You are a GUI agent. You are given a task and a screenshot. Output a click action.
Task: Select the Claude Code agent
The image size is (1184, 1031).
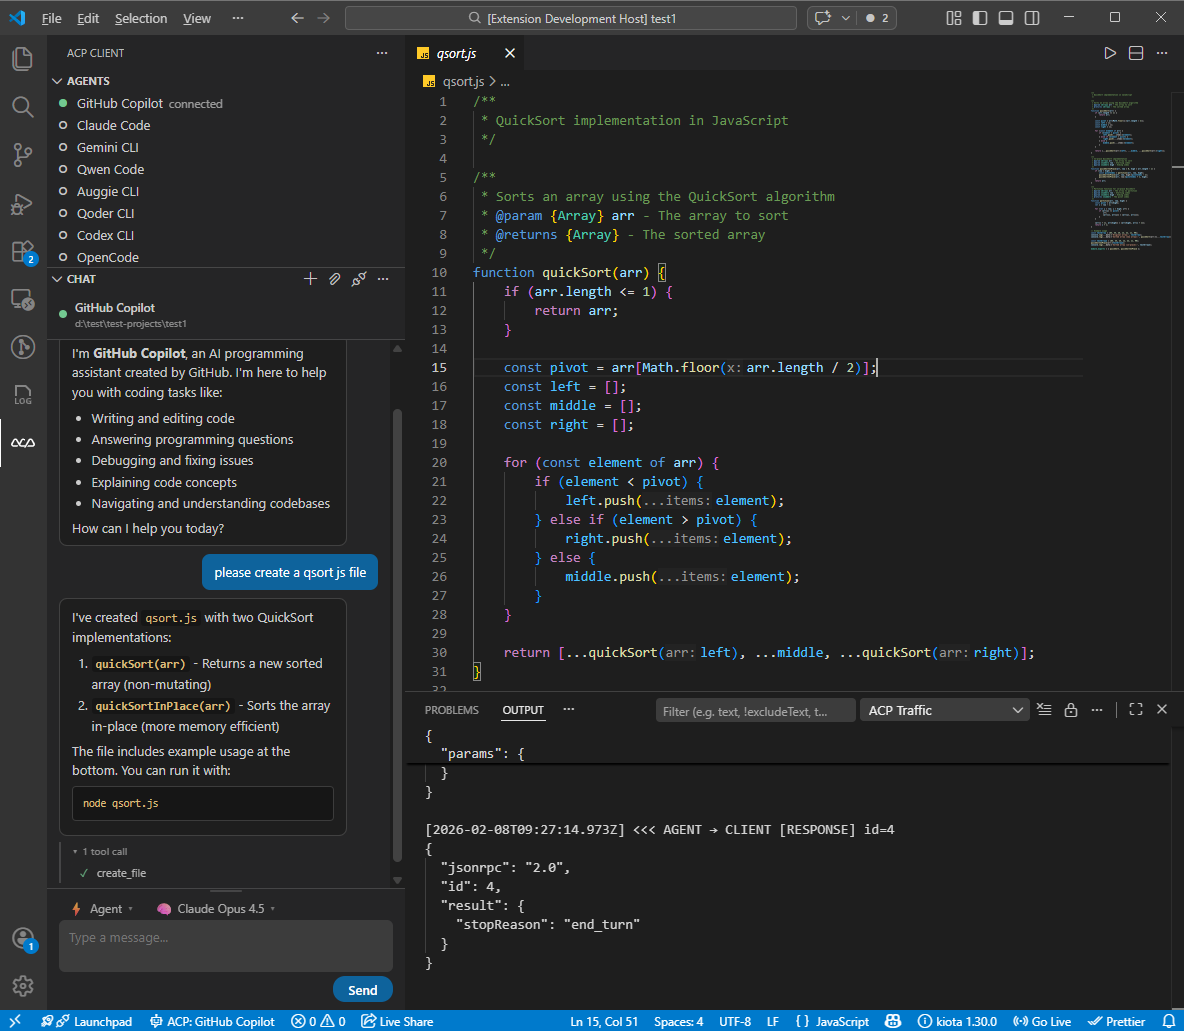(113, 125)
